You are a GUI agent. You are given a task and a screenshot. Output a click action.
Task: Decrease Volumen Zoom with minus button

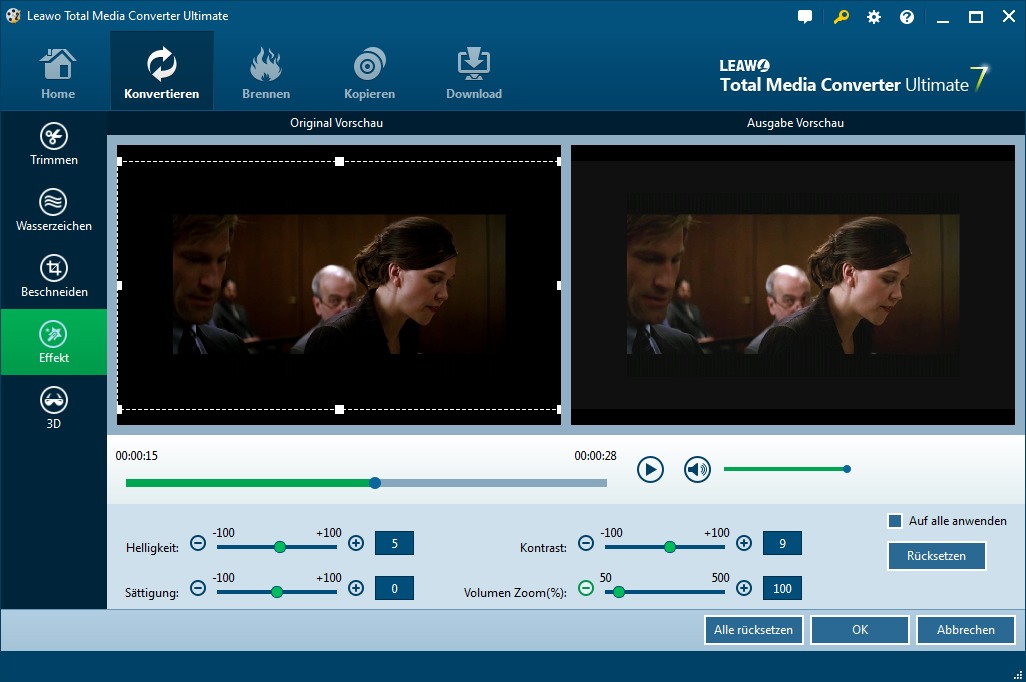(x=586, y=588)
